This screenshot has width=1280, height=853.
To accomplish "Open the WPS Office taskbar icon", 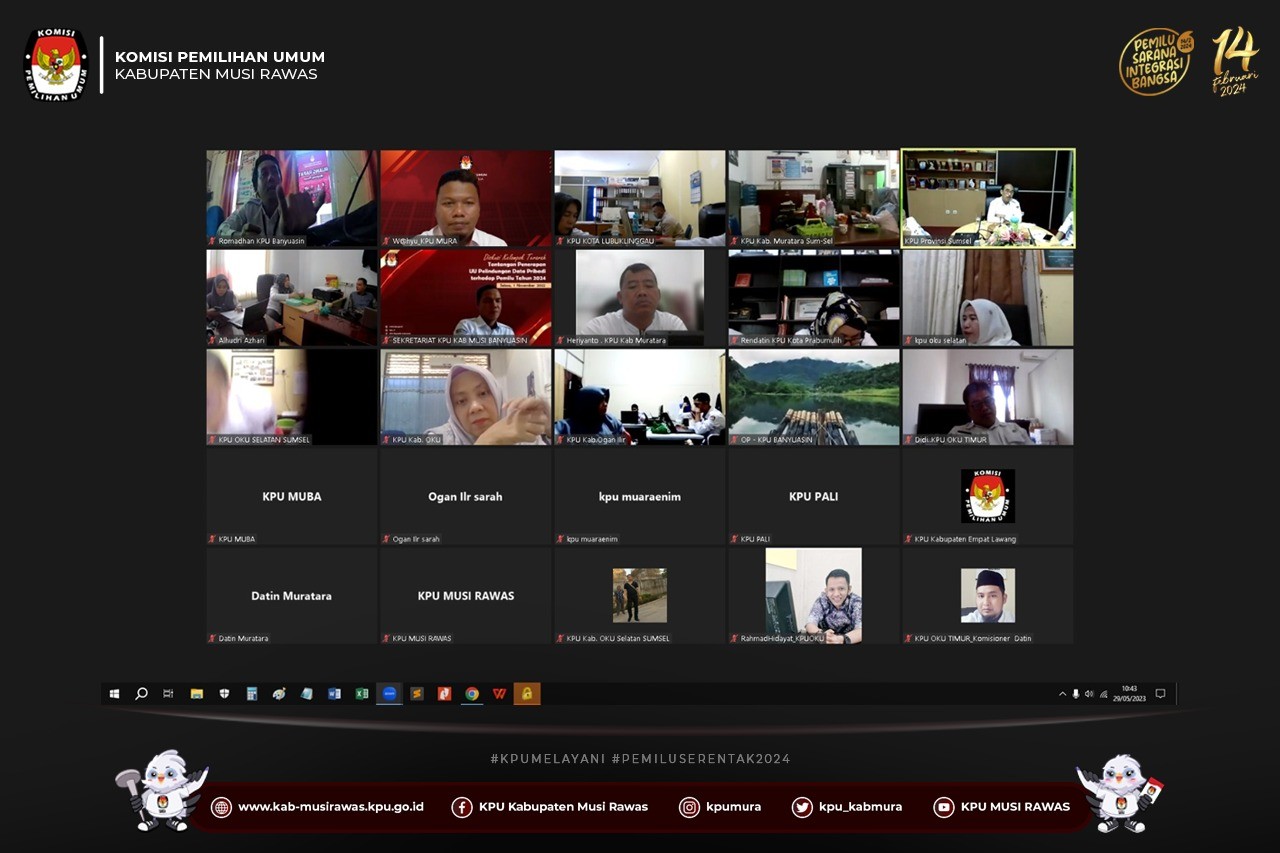I will click(499, 694).
